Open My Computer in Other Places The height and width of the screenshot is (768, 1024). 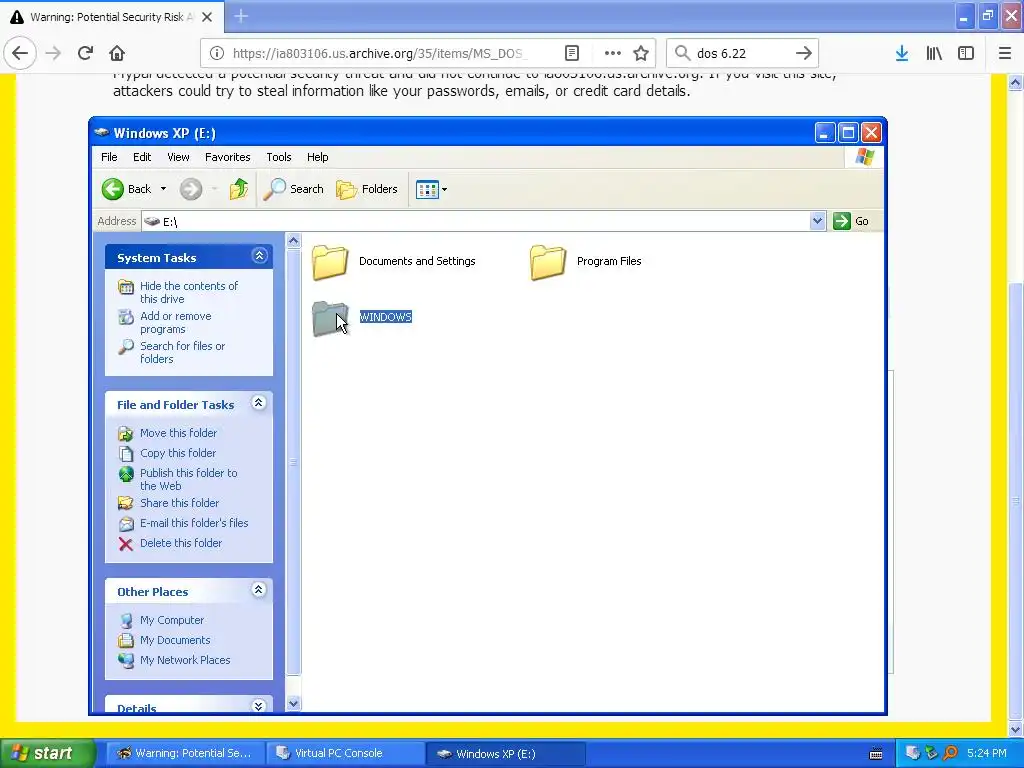pos(172,620)
